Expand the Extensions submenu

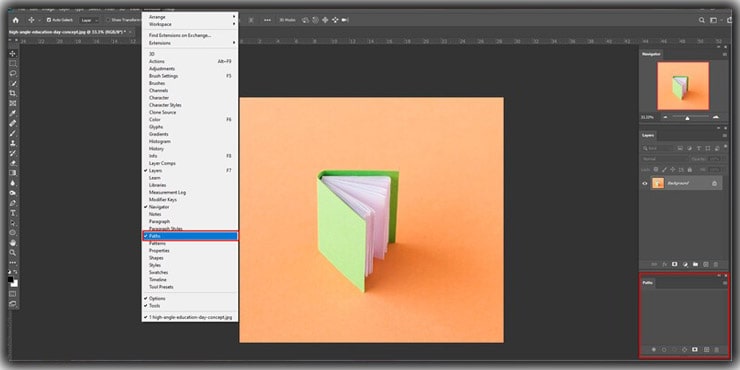(190, 43)
